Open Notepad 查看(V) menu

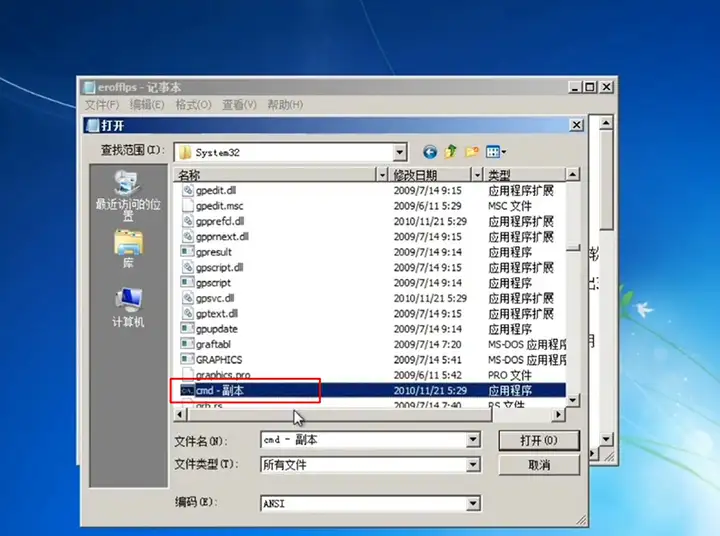tap(239, 105)
